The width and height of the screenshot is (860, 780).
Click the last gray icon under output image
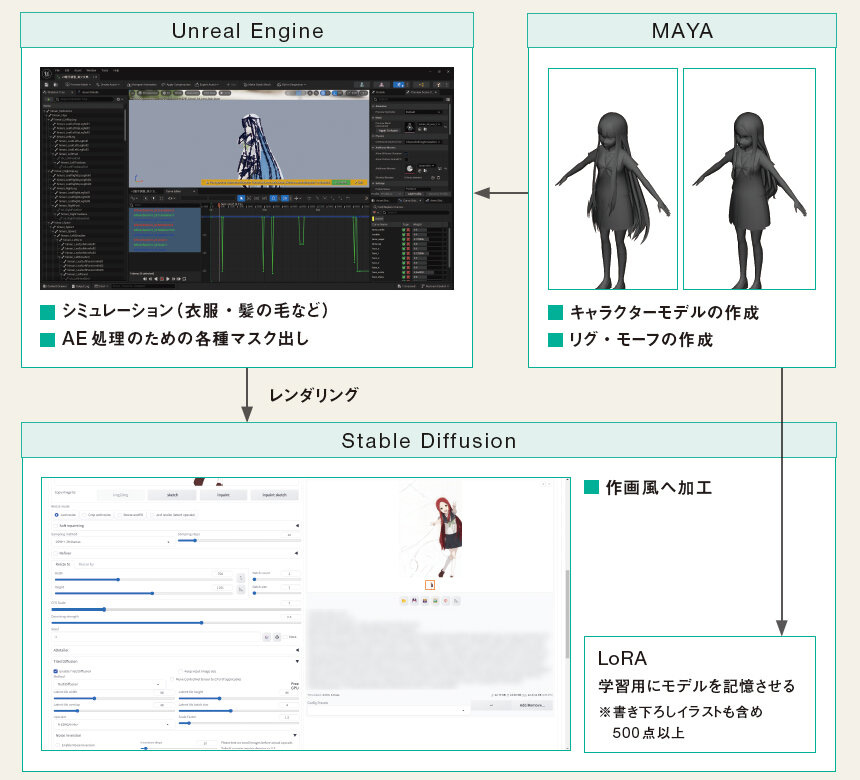(x=456, y=601)
